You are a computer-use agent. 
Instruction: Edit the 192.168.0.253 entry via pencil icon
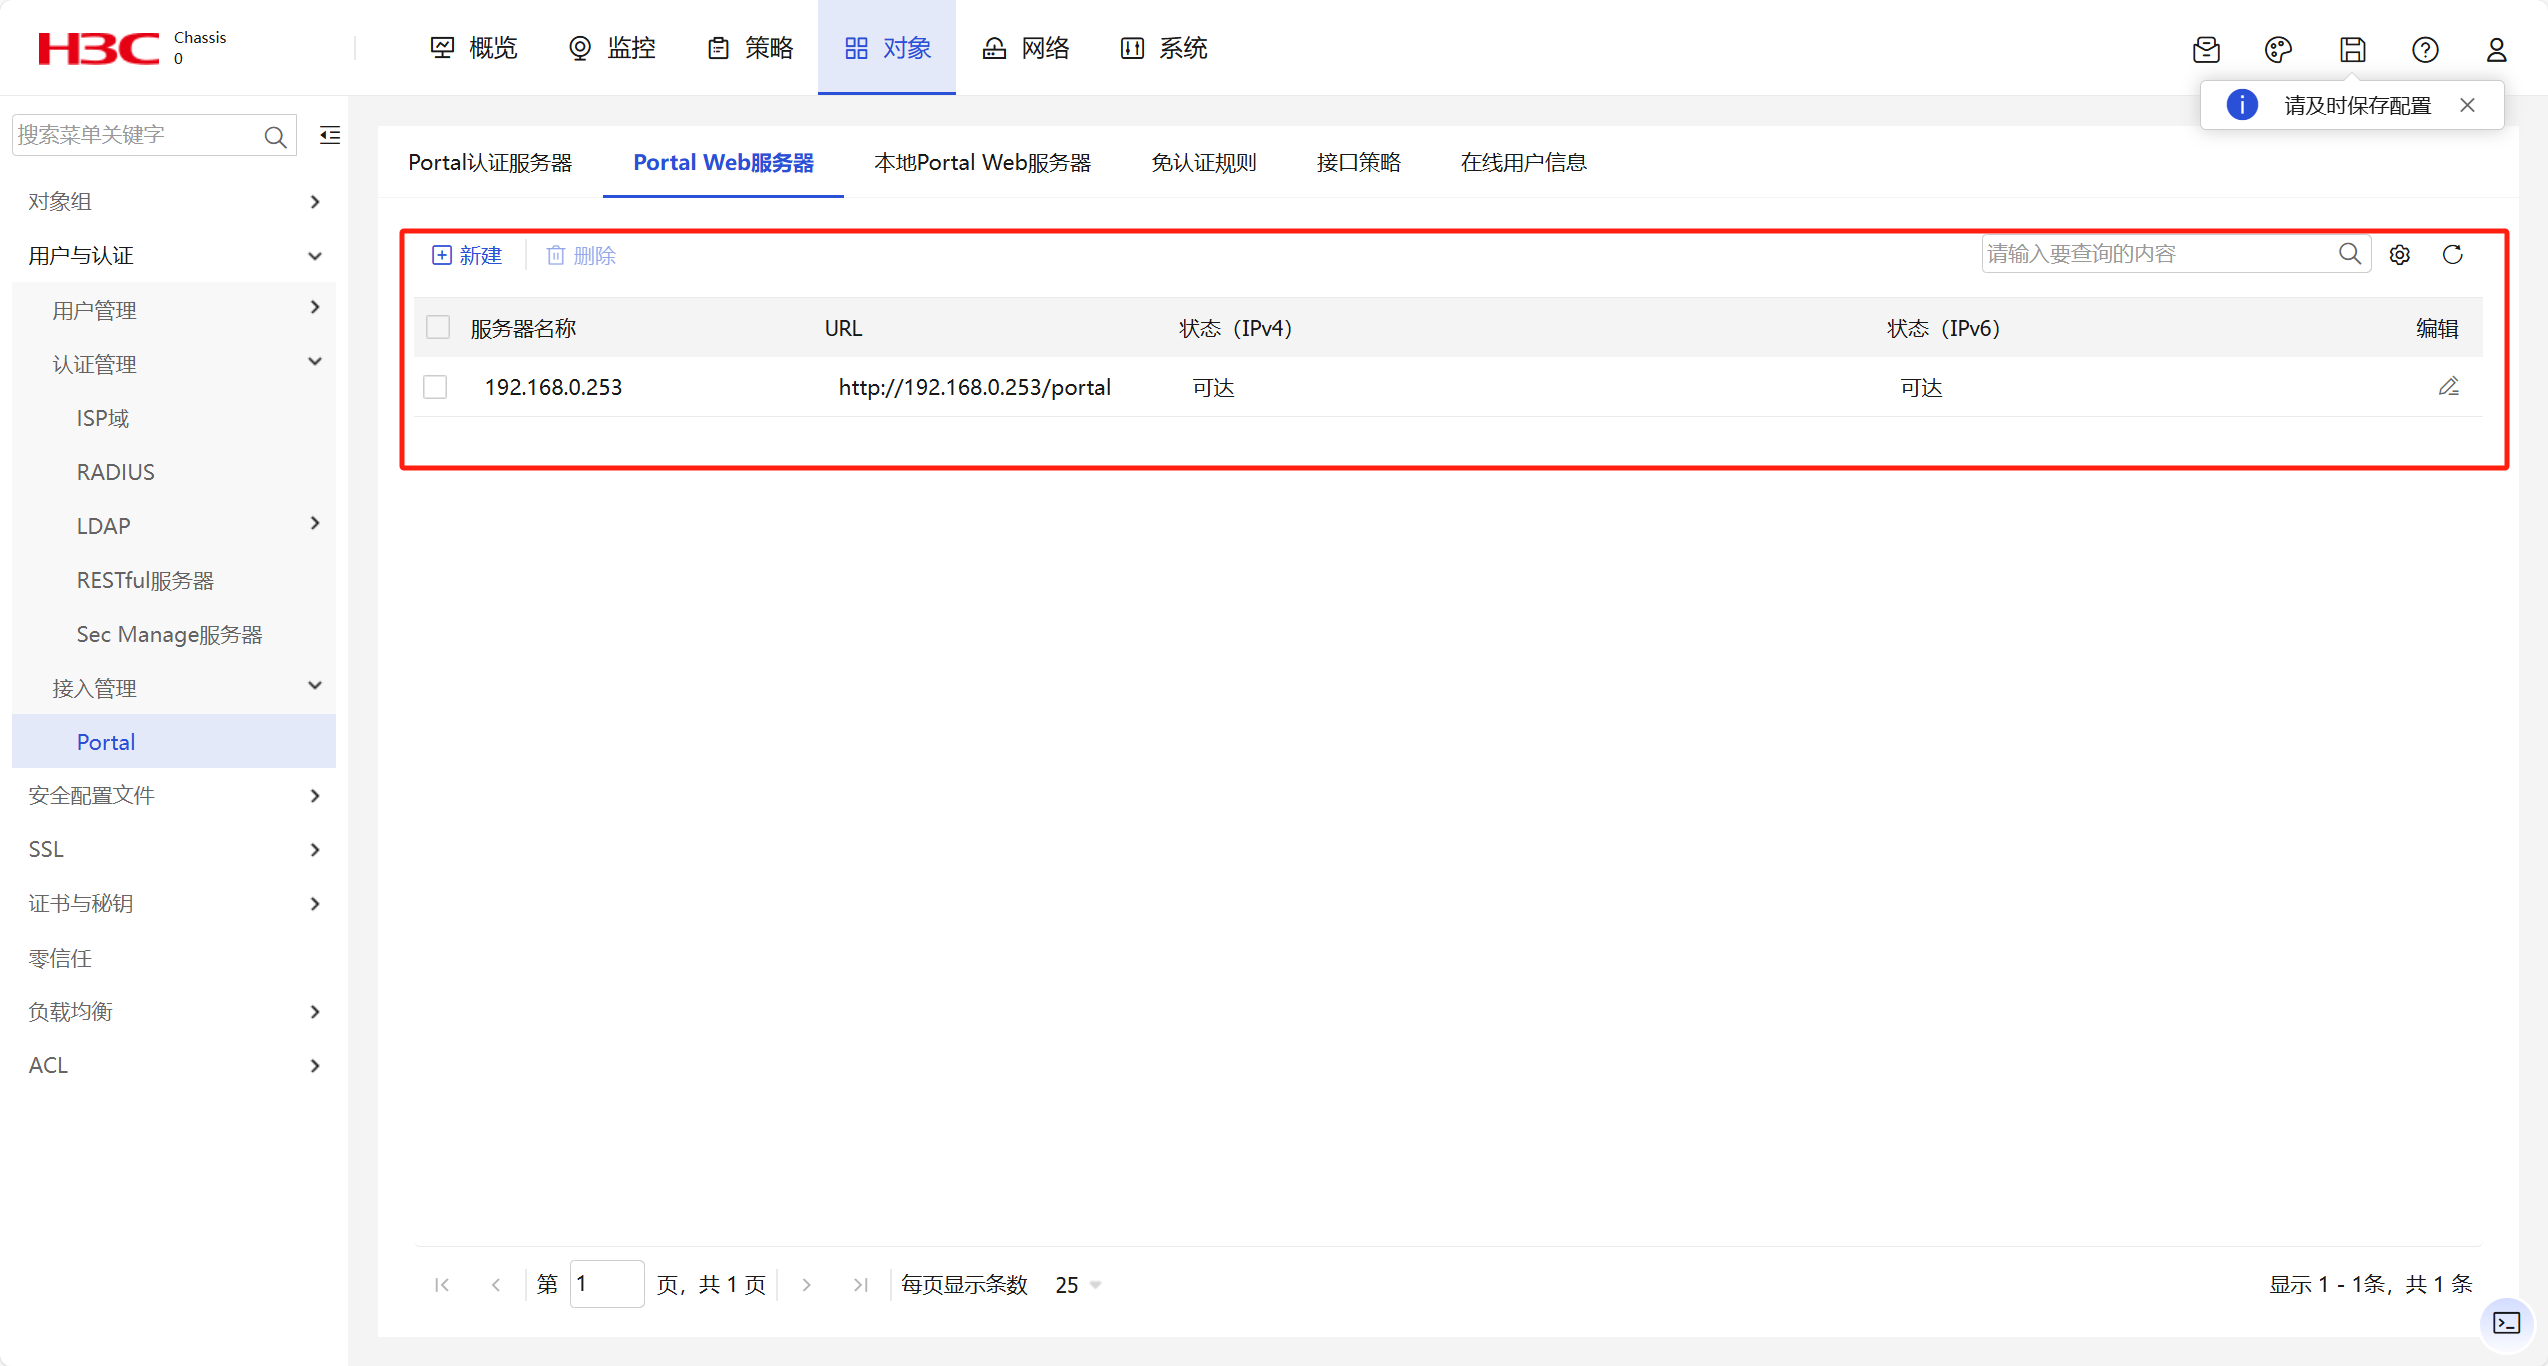tap(2449, 386)
